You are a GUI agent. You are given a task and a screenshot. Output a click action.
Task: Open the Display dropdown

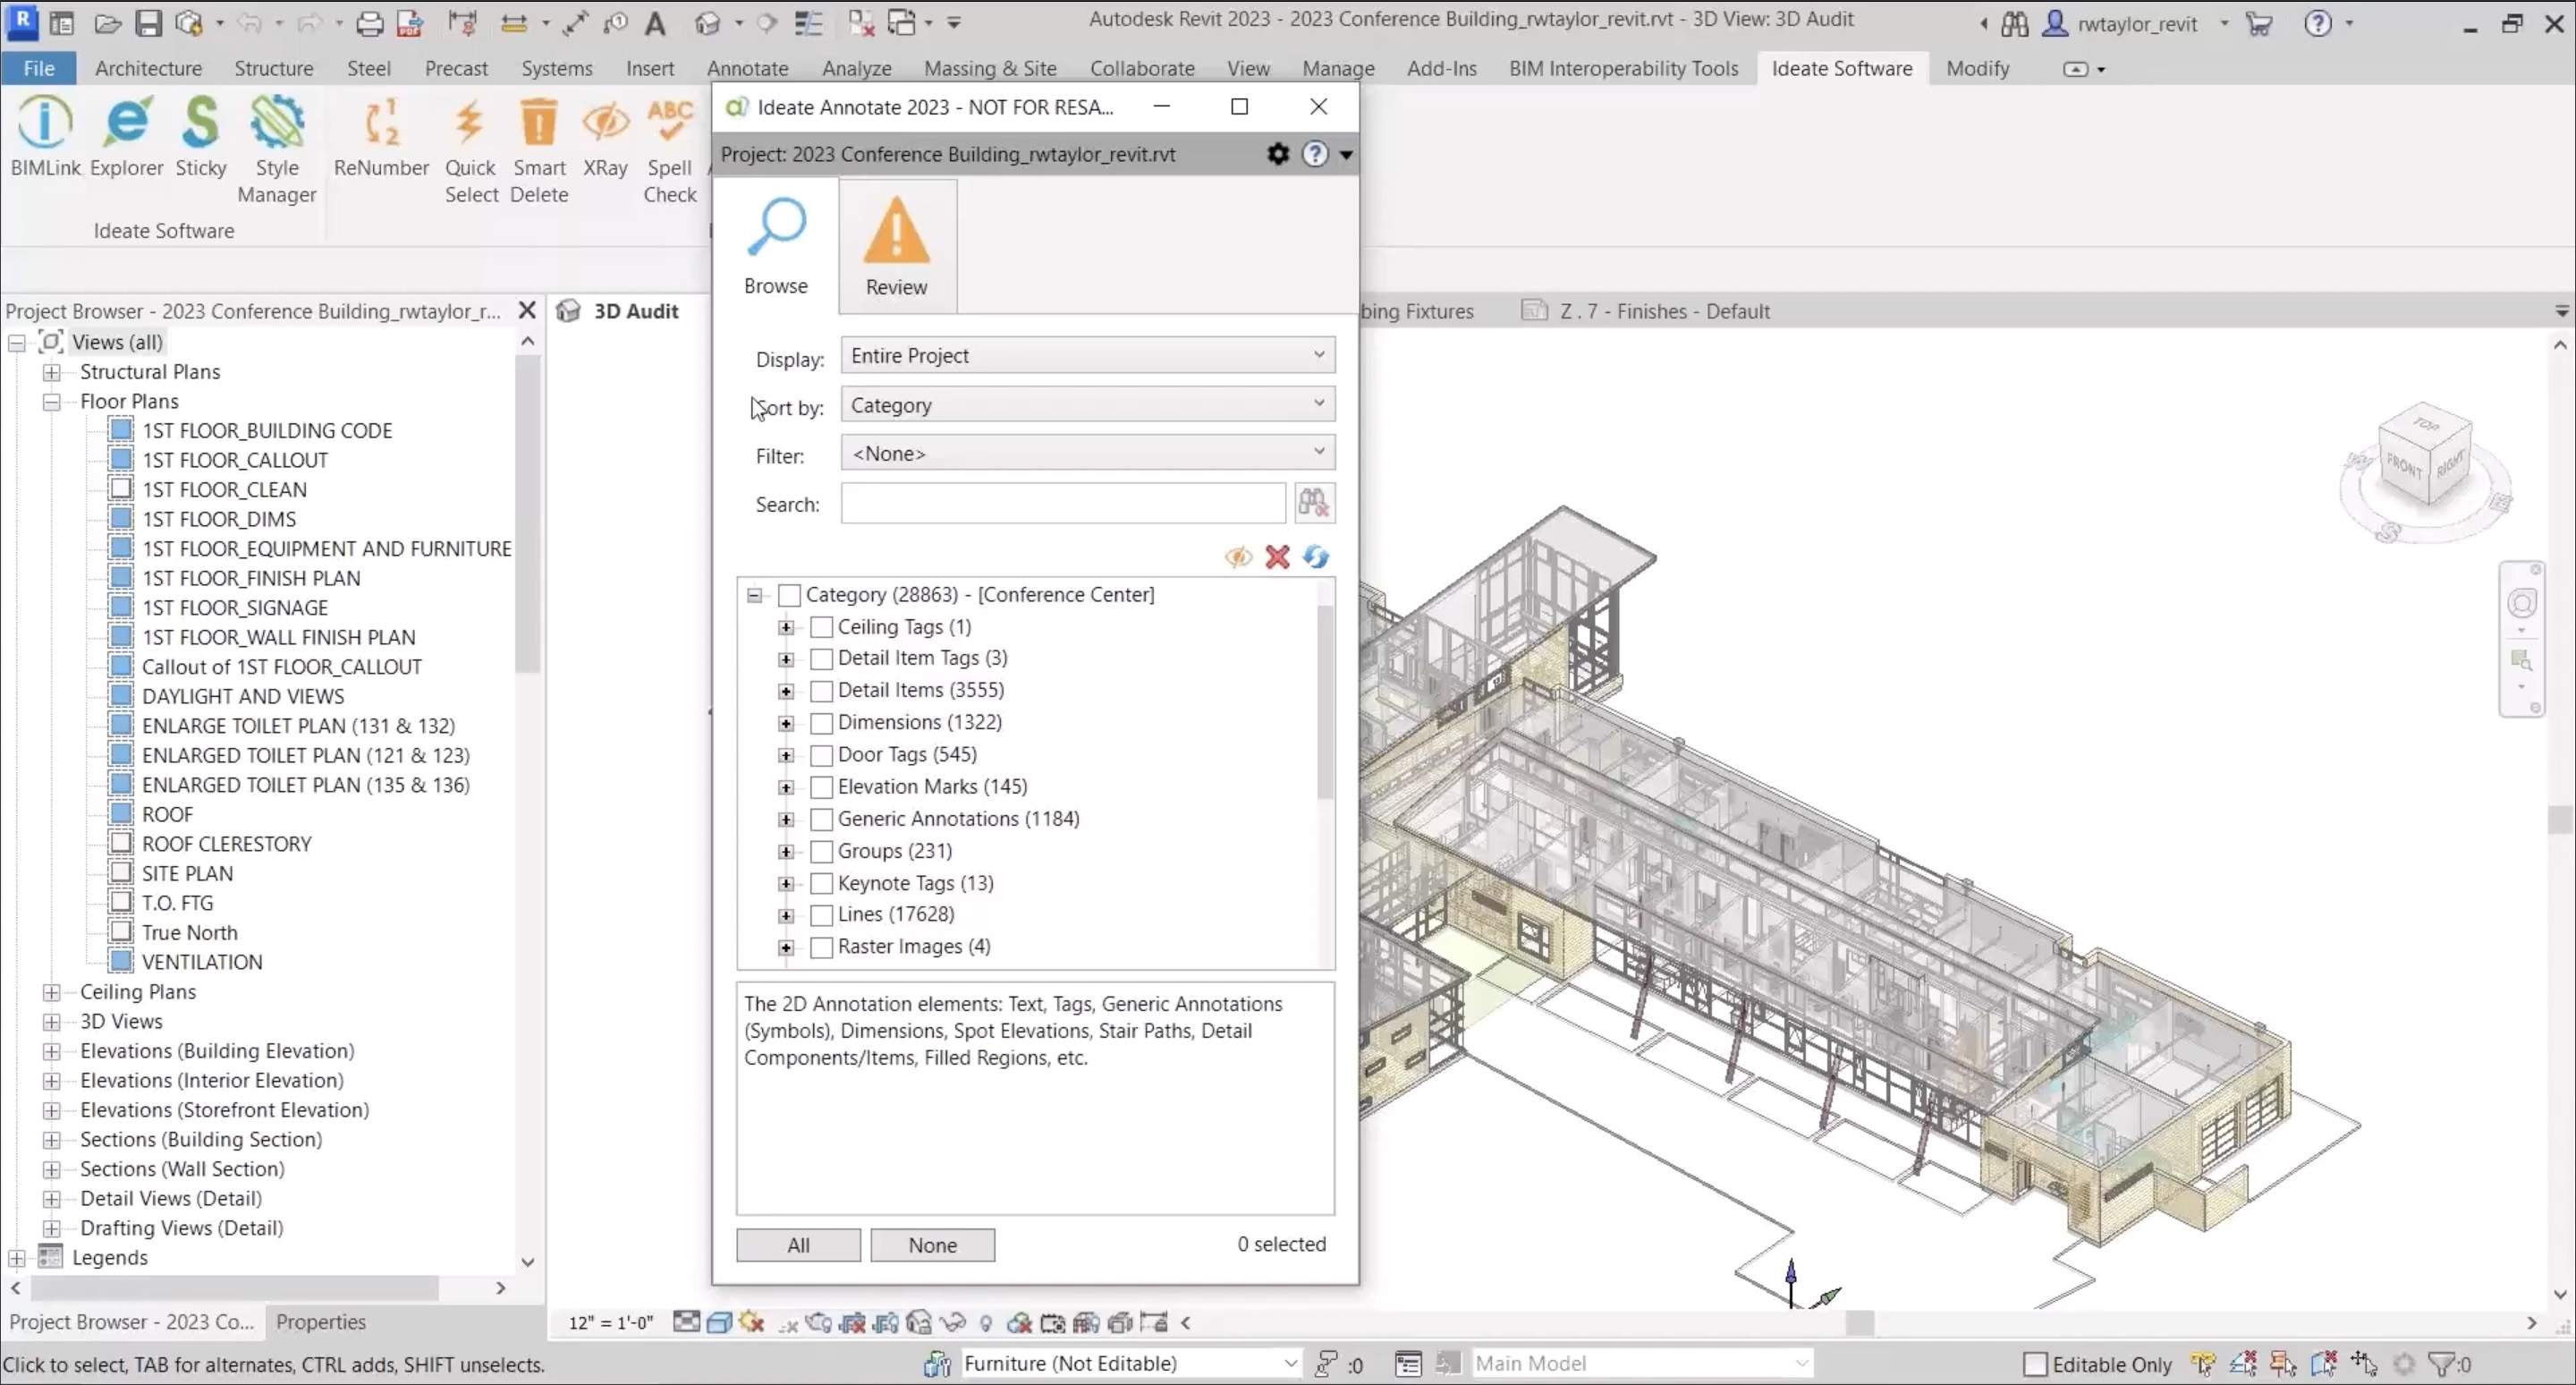[1087, 356]
